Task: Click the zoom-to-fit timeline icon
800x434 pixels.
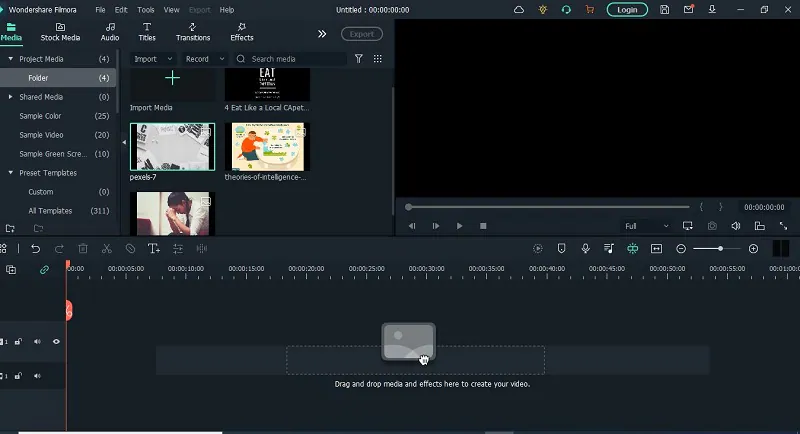Action: (657, 249)
